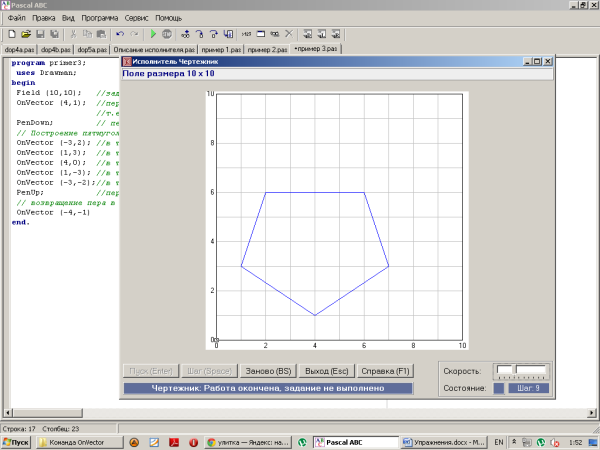Click the EN language indicator in tray
The width and height of the screenshot is (600, 450).
[498, 440]
